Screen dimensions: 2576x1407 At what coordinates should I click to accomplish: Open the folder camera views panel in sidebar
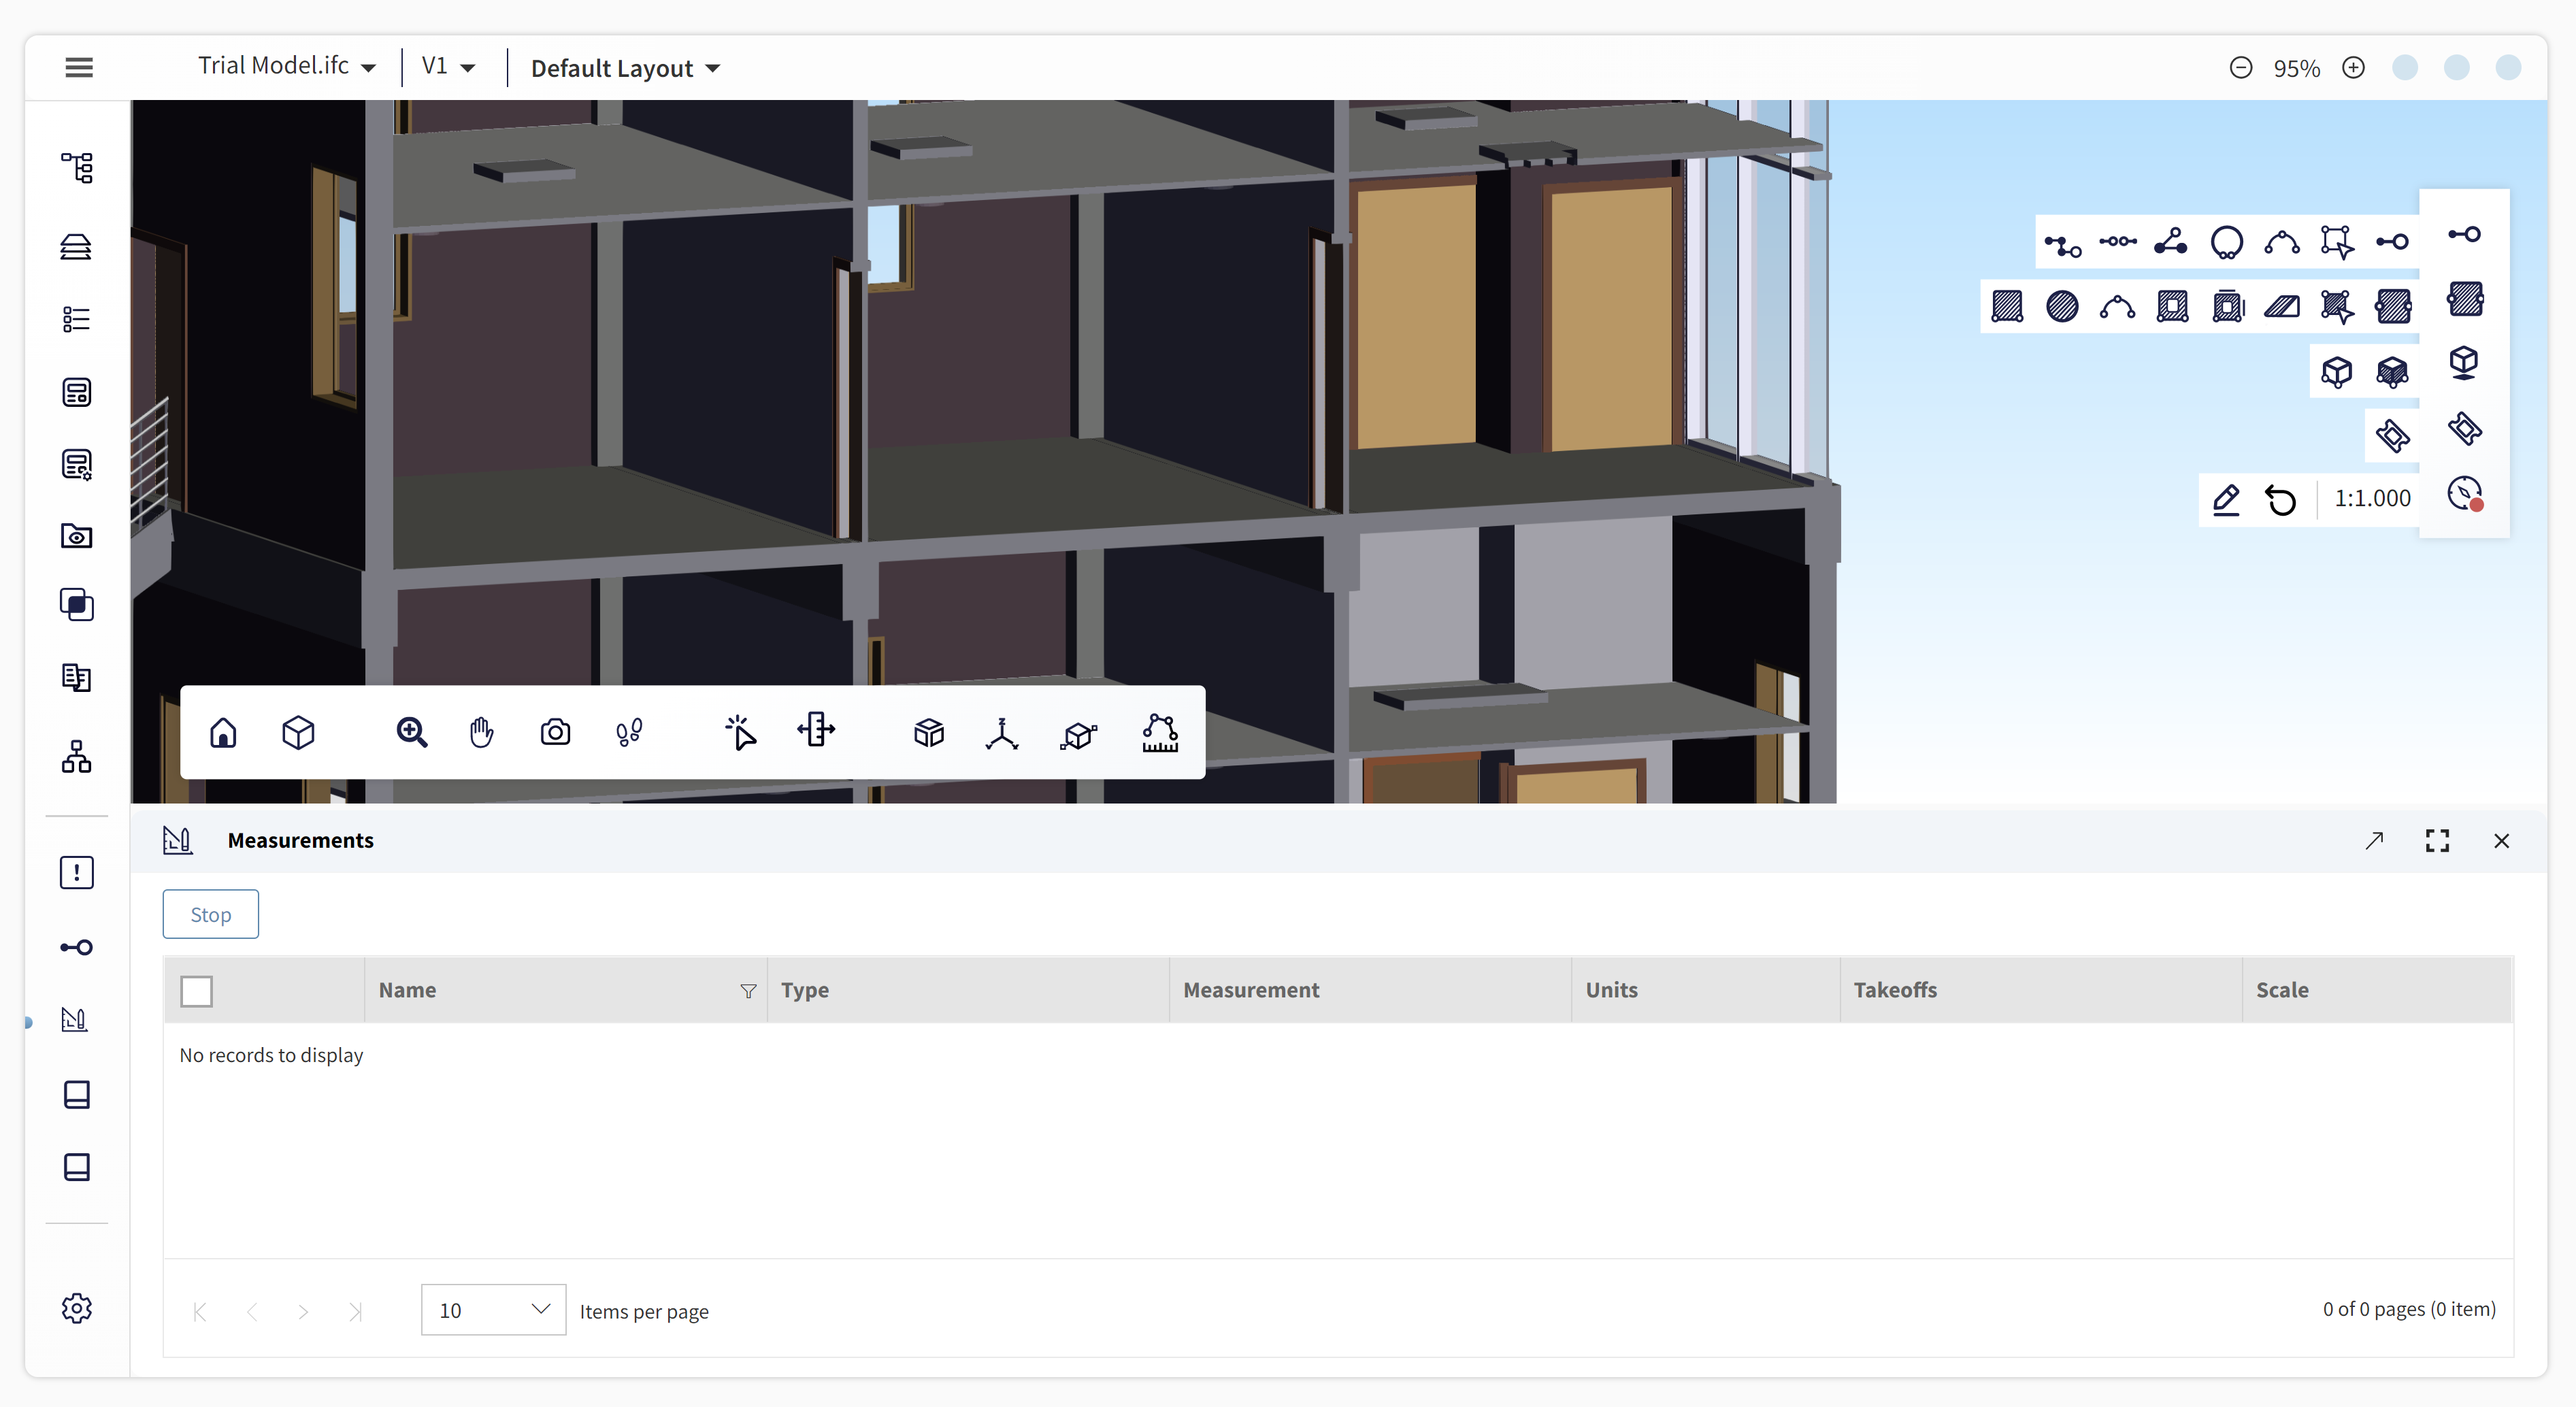(x=77, y=536)
